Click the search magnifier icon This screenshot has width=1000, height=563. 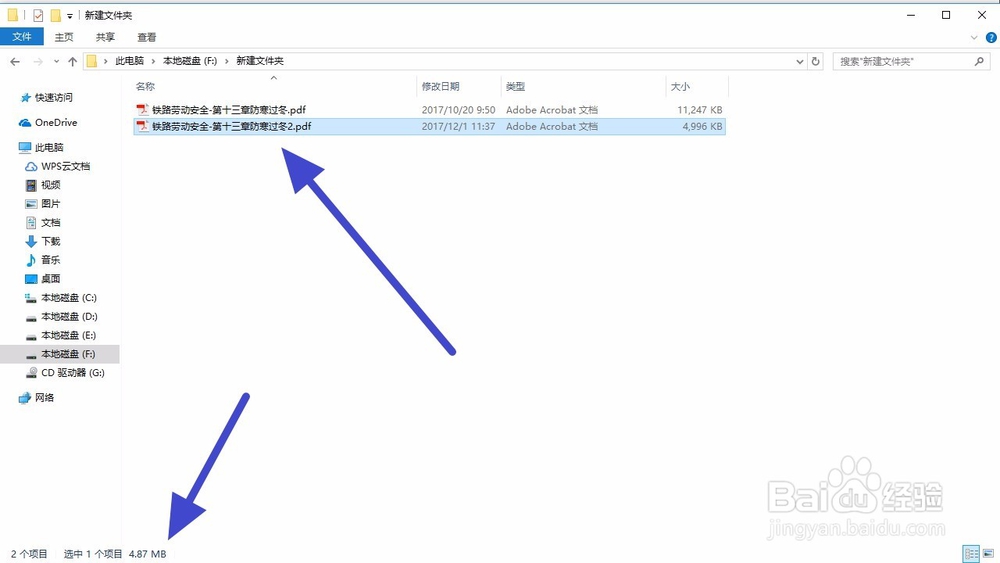click(x=980, y=61)
